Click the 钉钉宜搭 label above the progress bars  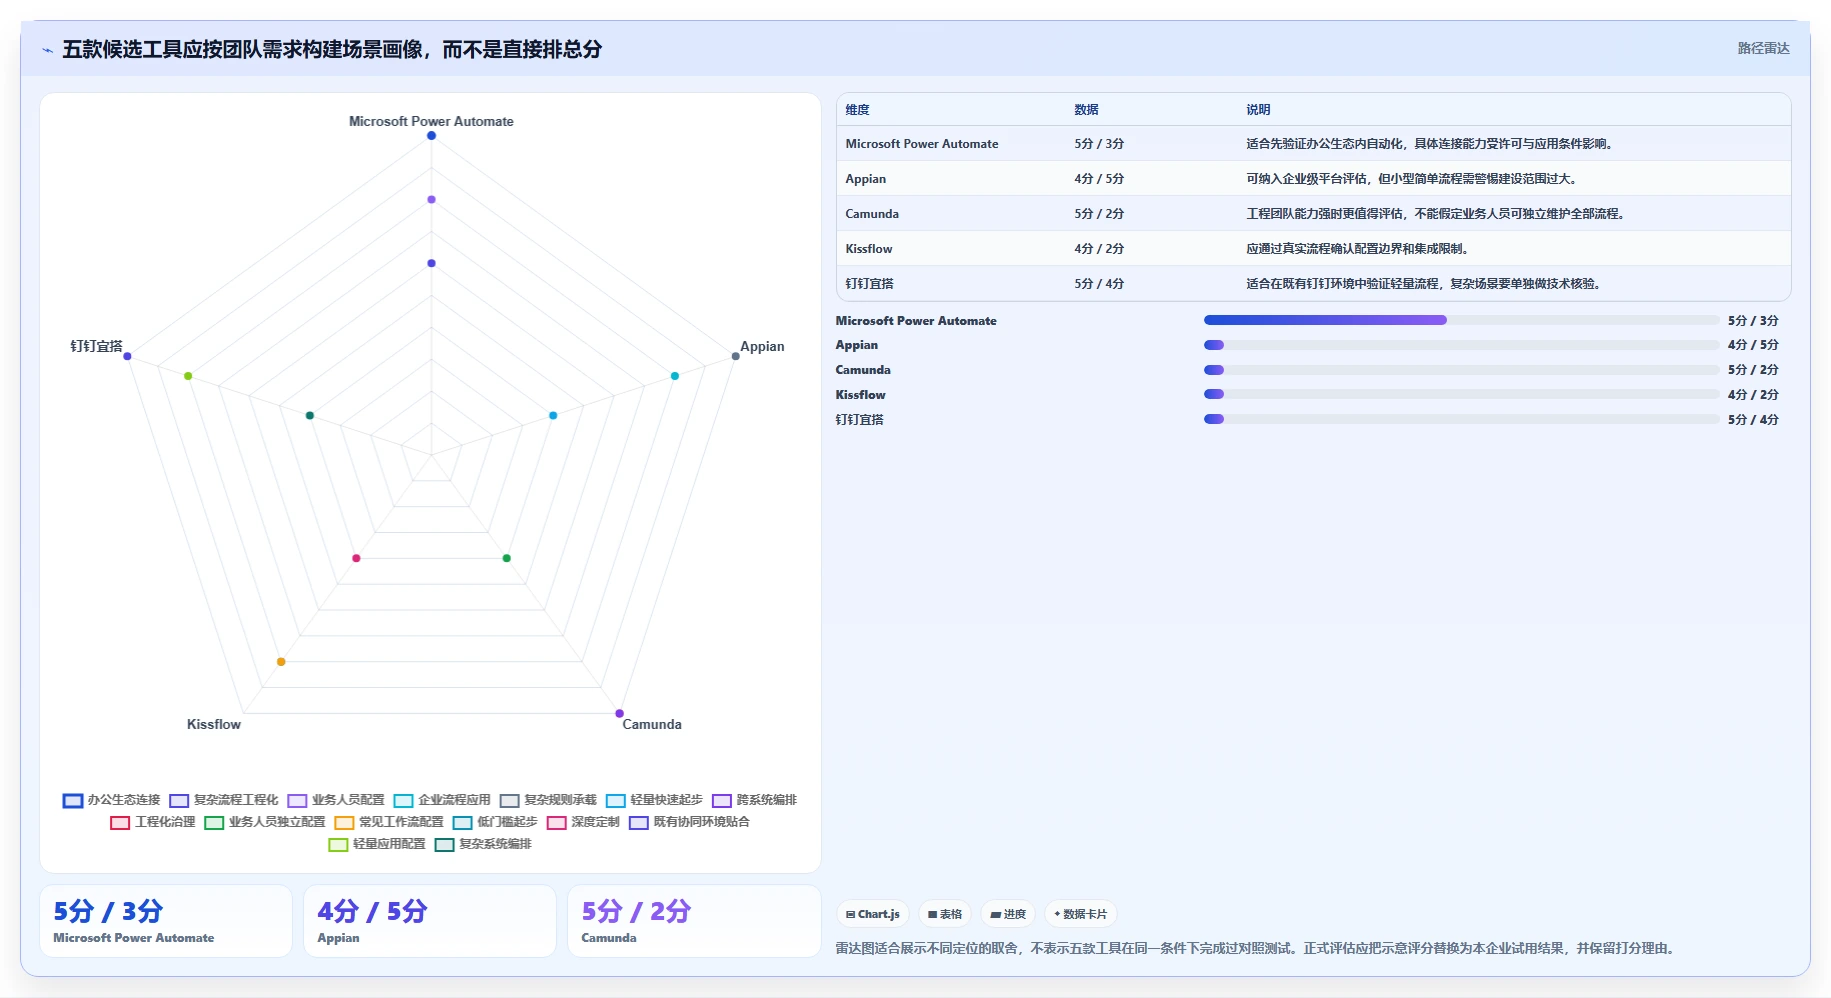[860, 420]
